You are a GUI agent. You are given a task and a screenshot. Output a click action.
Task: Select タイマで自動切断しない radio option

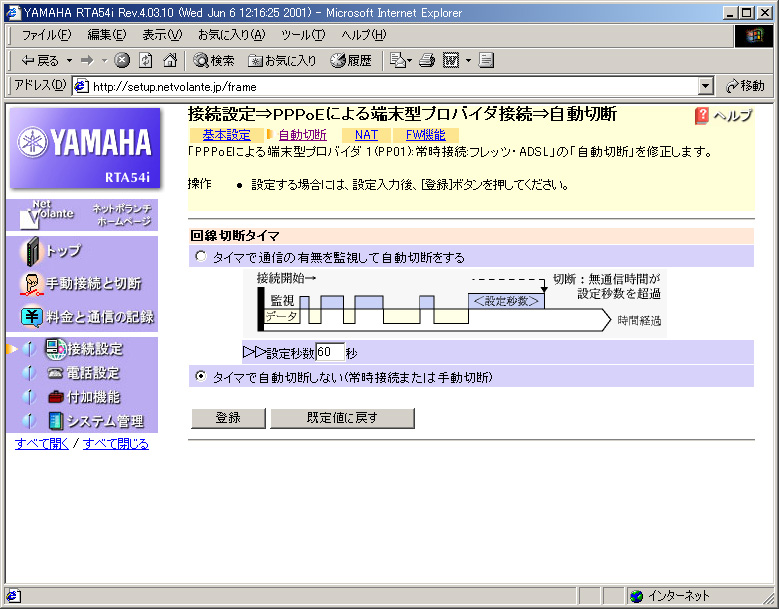coord(201,377)
